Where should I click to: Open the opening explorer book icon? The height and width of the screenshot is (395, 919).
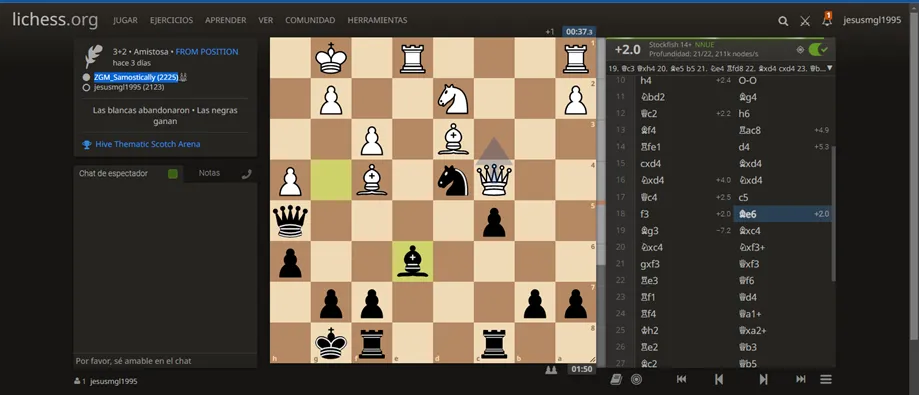[x=615, y=379]
